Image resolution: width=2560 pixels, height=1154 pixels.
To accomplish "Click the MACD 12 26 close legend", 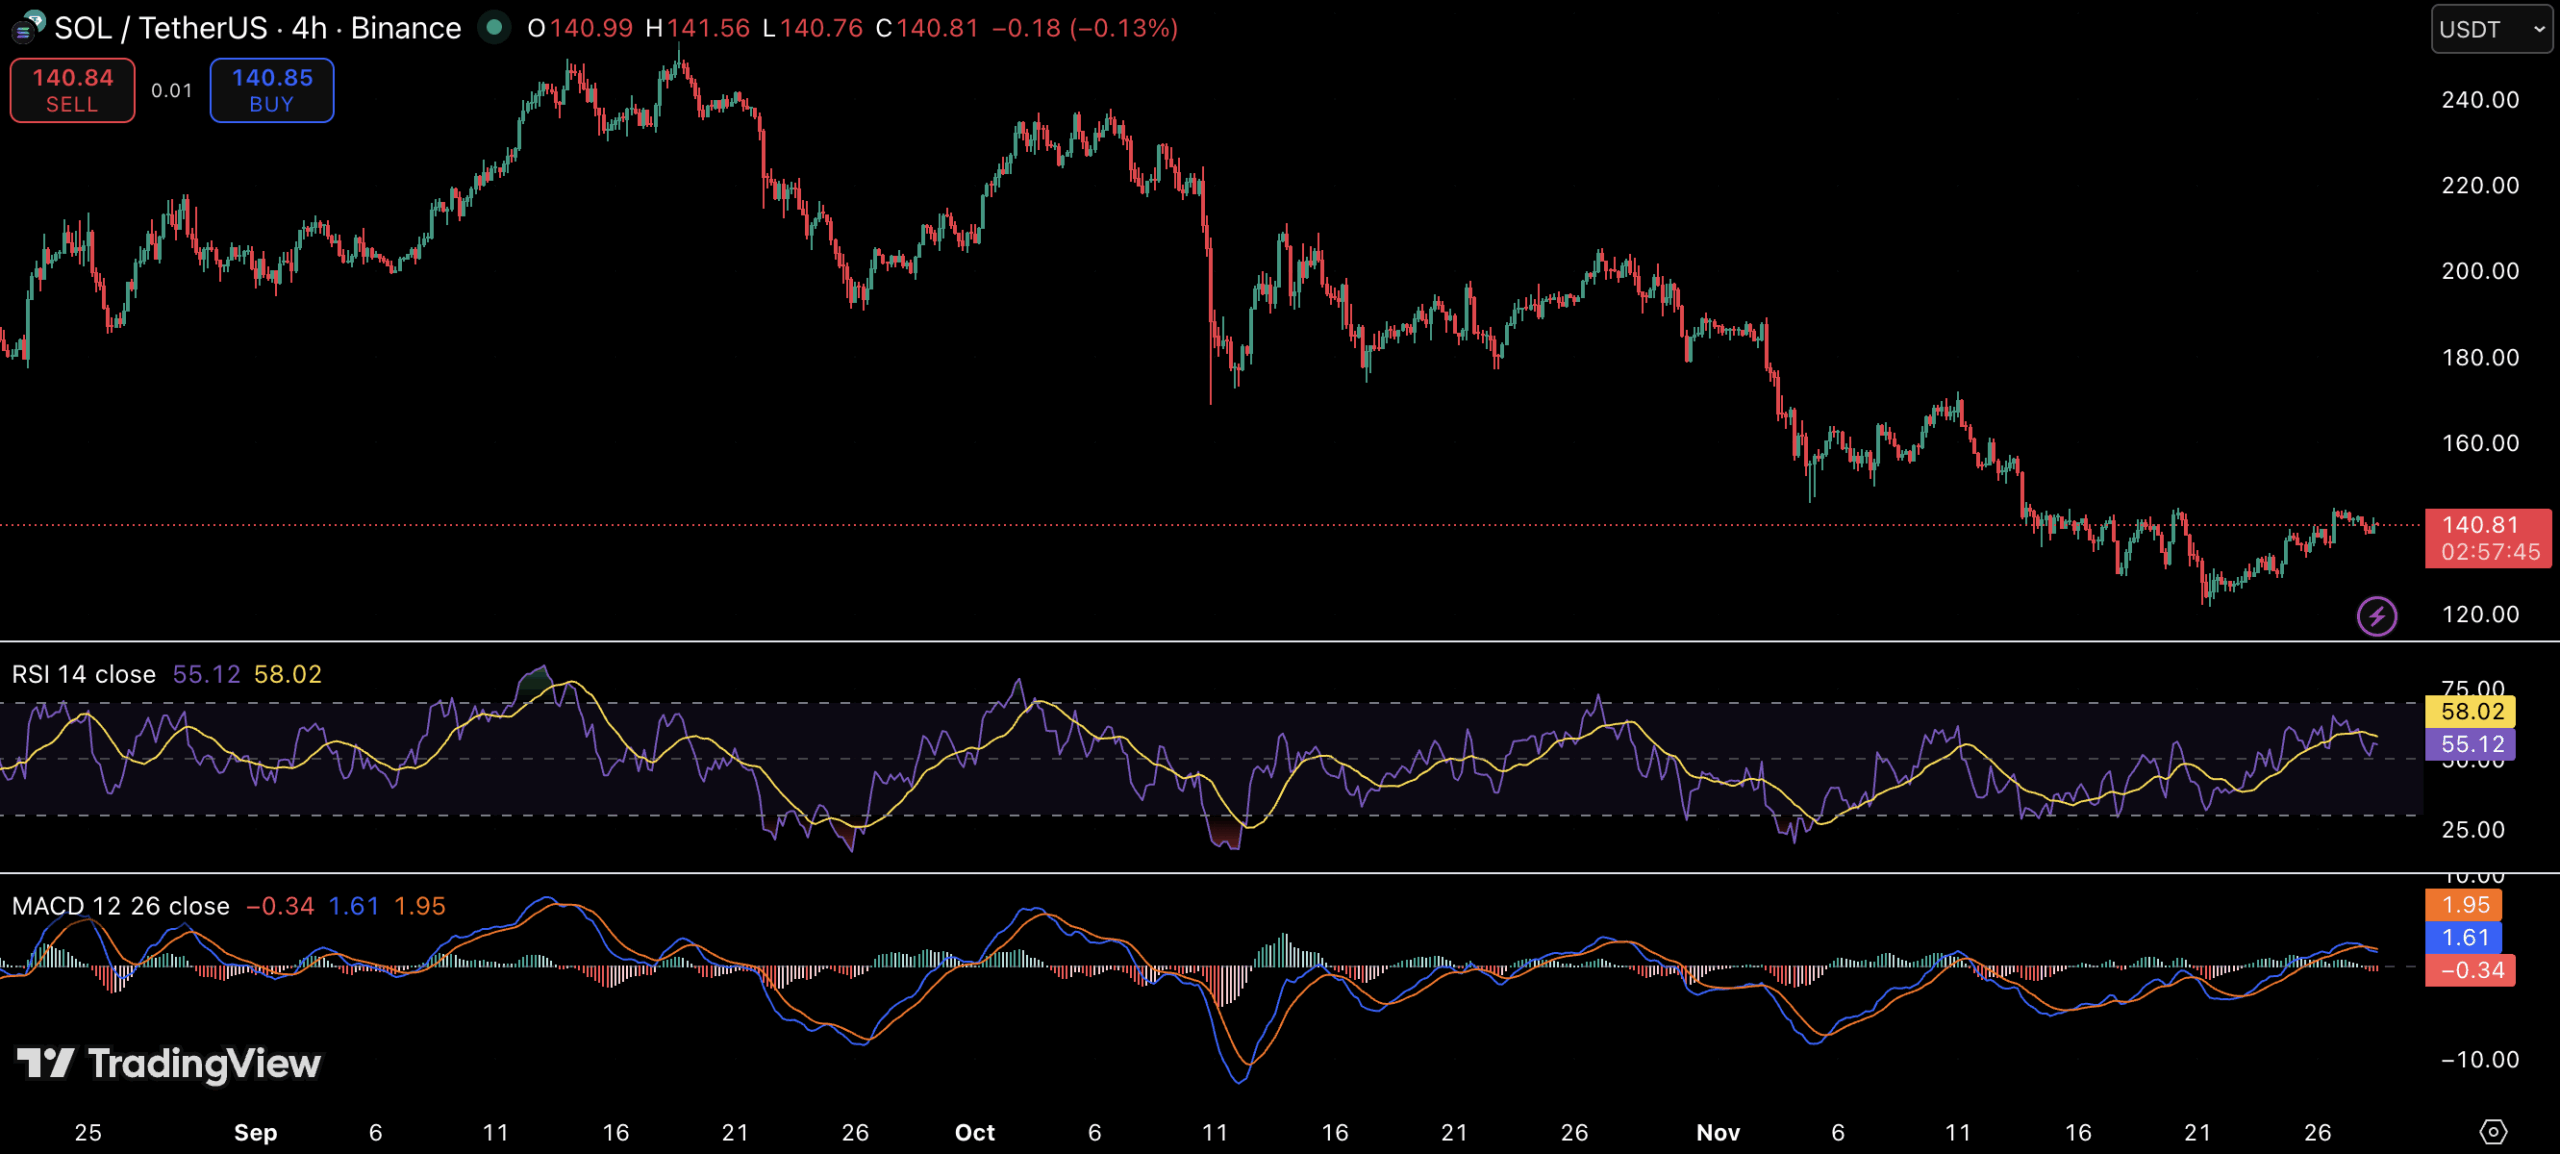I will point(120,906).
